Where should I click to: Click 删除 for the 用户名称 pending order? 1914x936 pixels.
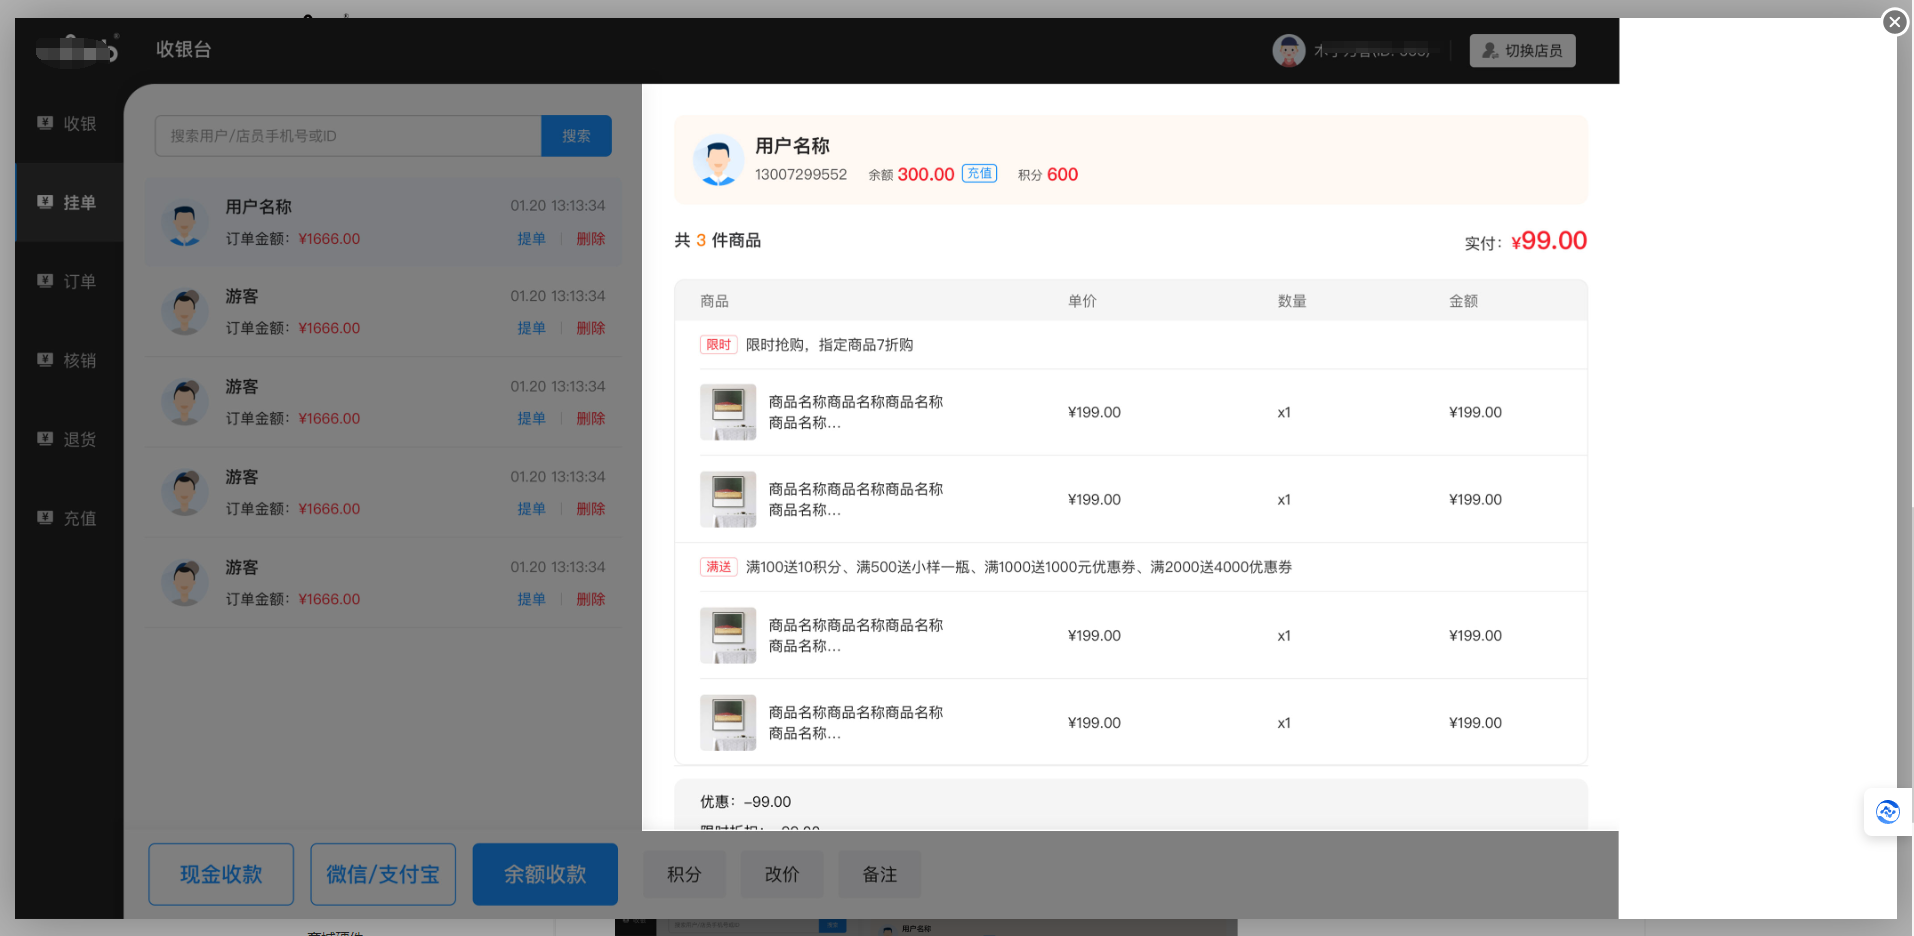(x=590, y=239)
